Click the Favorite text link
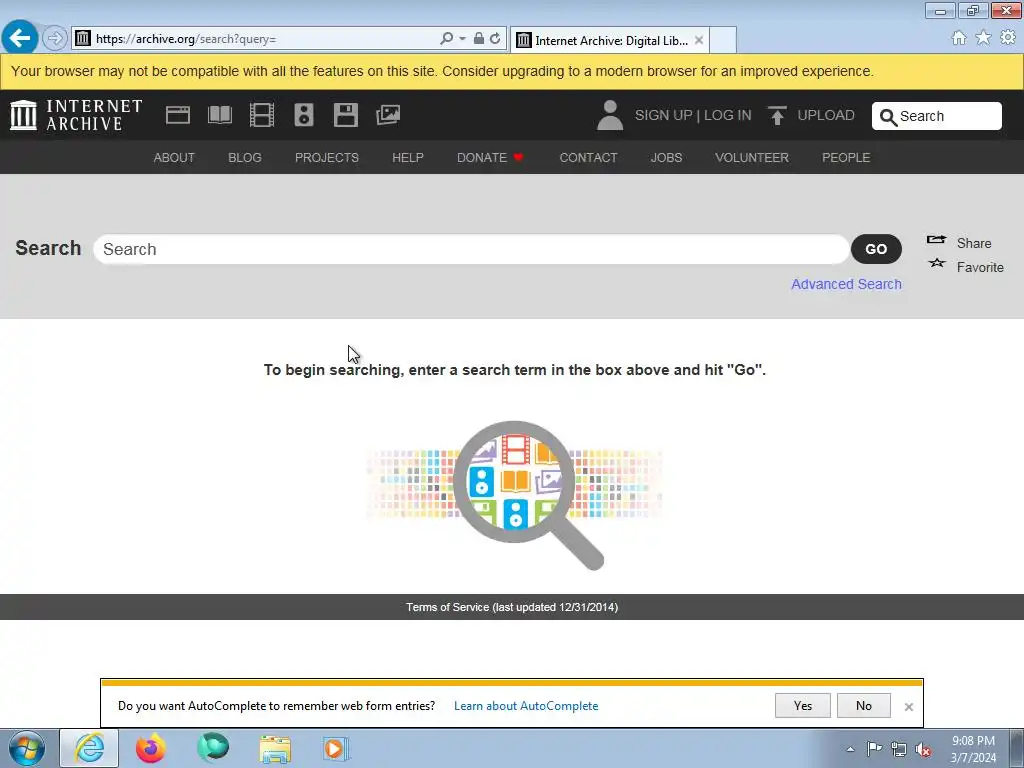 [980, 267]
